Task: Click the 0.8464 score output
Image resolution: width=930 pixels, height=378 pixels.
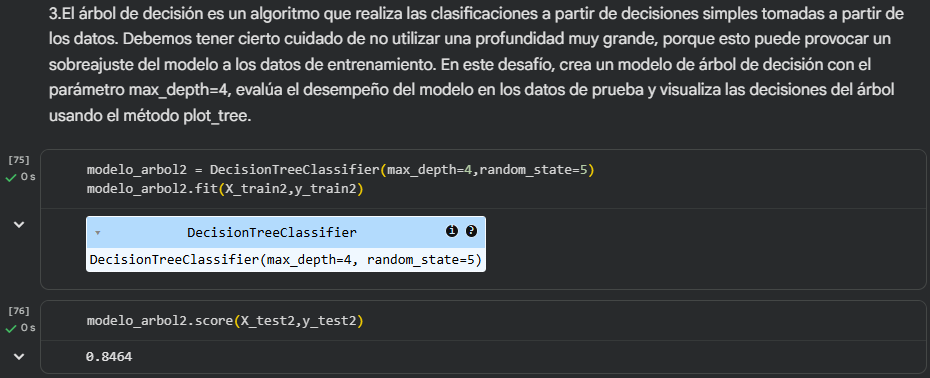Action: [109, 357]
